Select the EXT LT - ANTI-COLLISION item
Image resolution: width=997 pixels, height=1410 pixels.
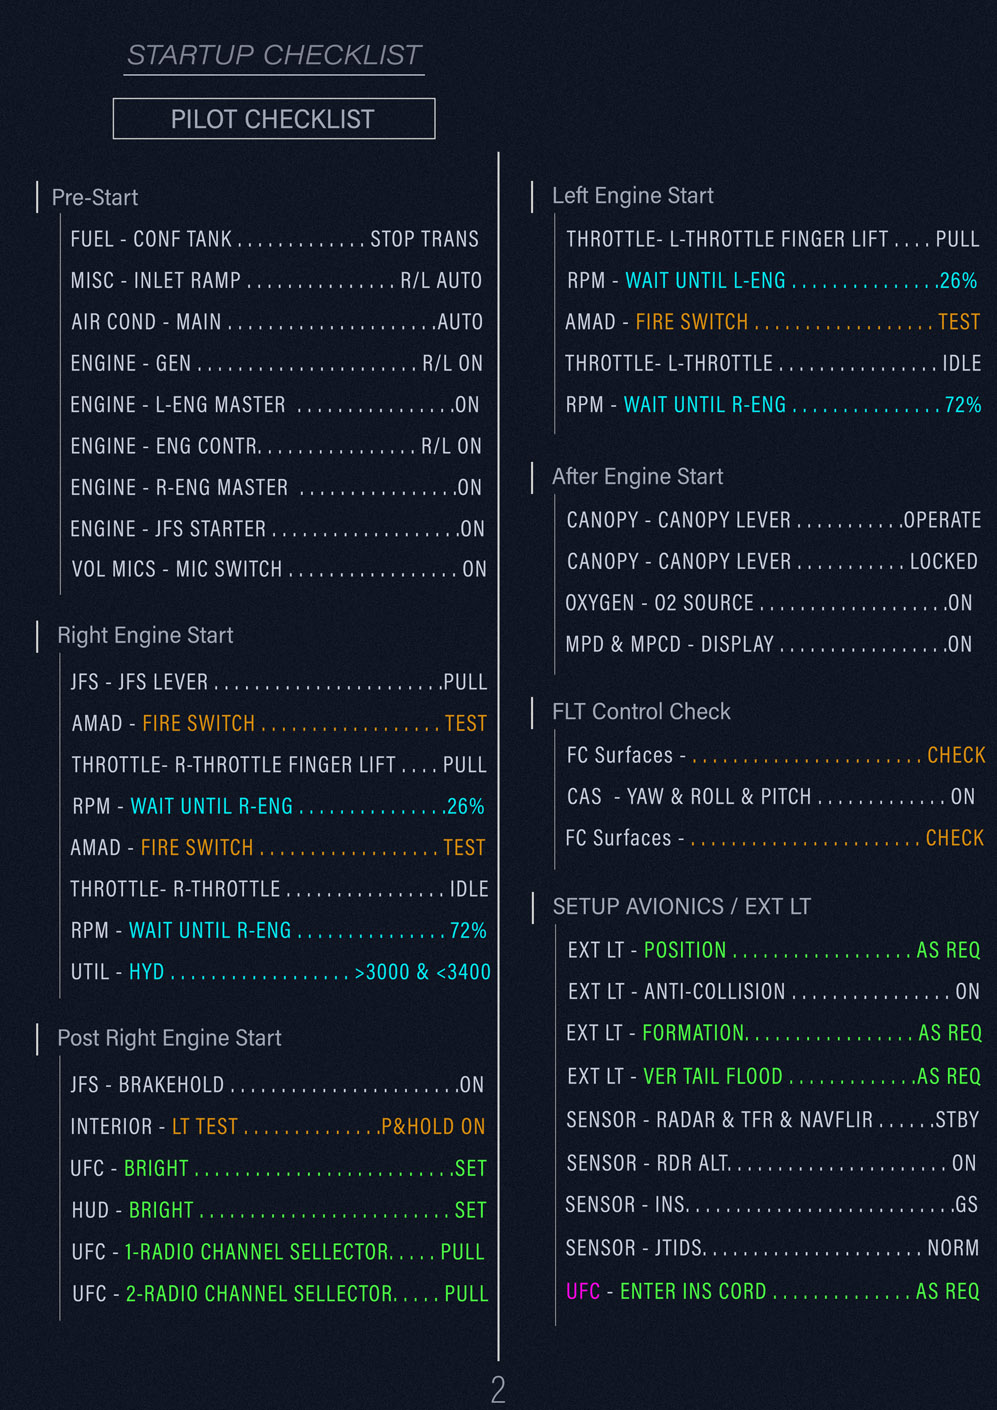tap(773, 992)
